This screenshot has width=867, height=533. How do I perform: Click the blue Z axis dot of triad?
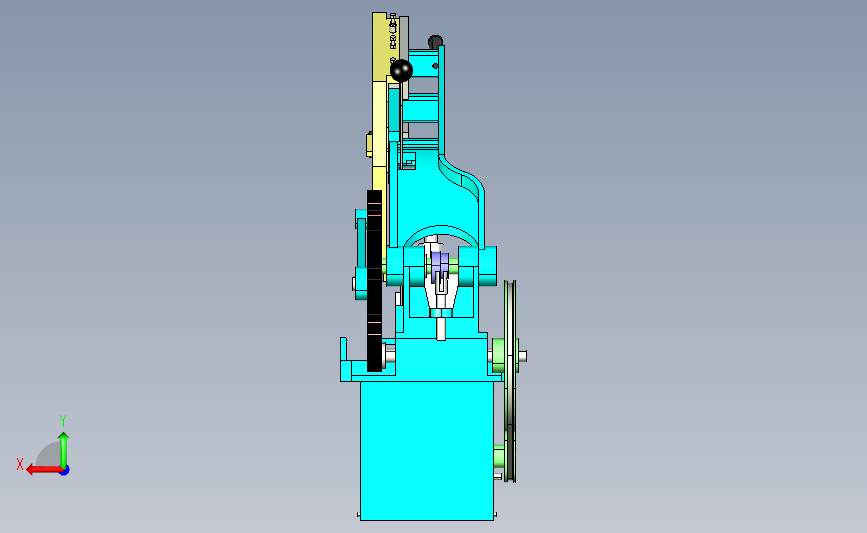click(65, 471)
